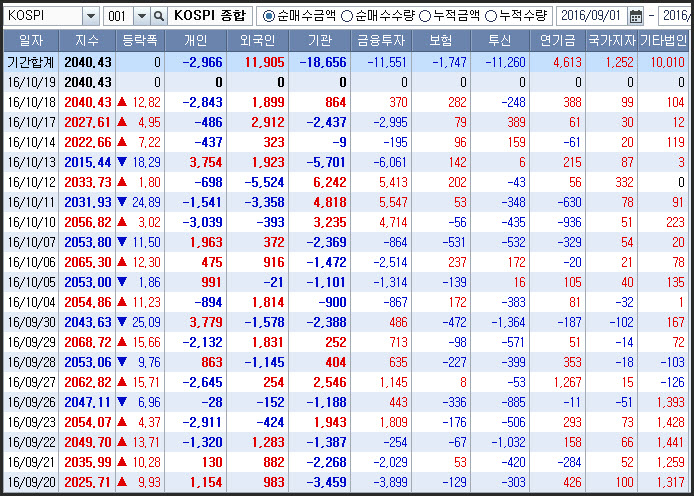The height and width of the screenshot is (496, 694).
Task: Click the 연기금 column header
Action: click(x=558, y=41)
